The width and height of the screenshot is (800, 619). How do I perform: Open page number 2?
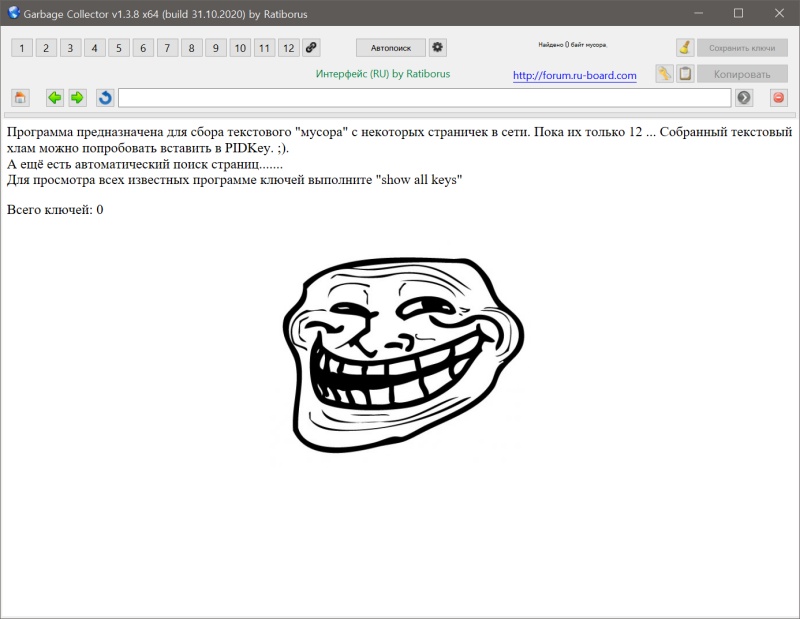46,48
